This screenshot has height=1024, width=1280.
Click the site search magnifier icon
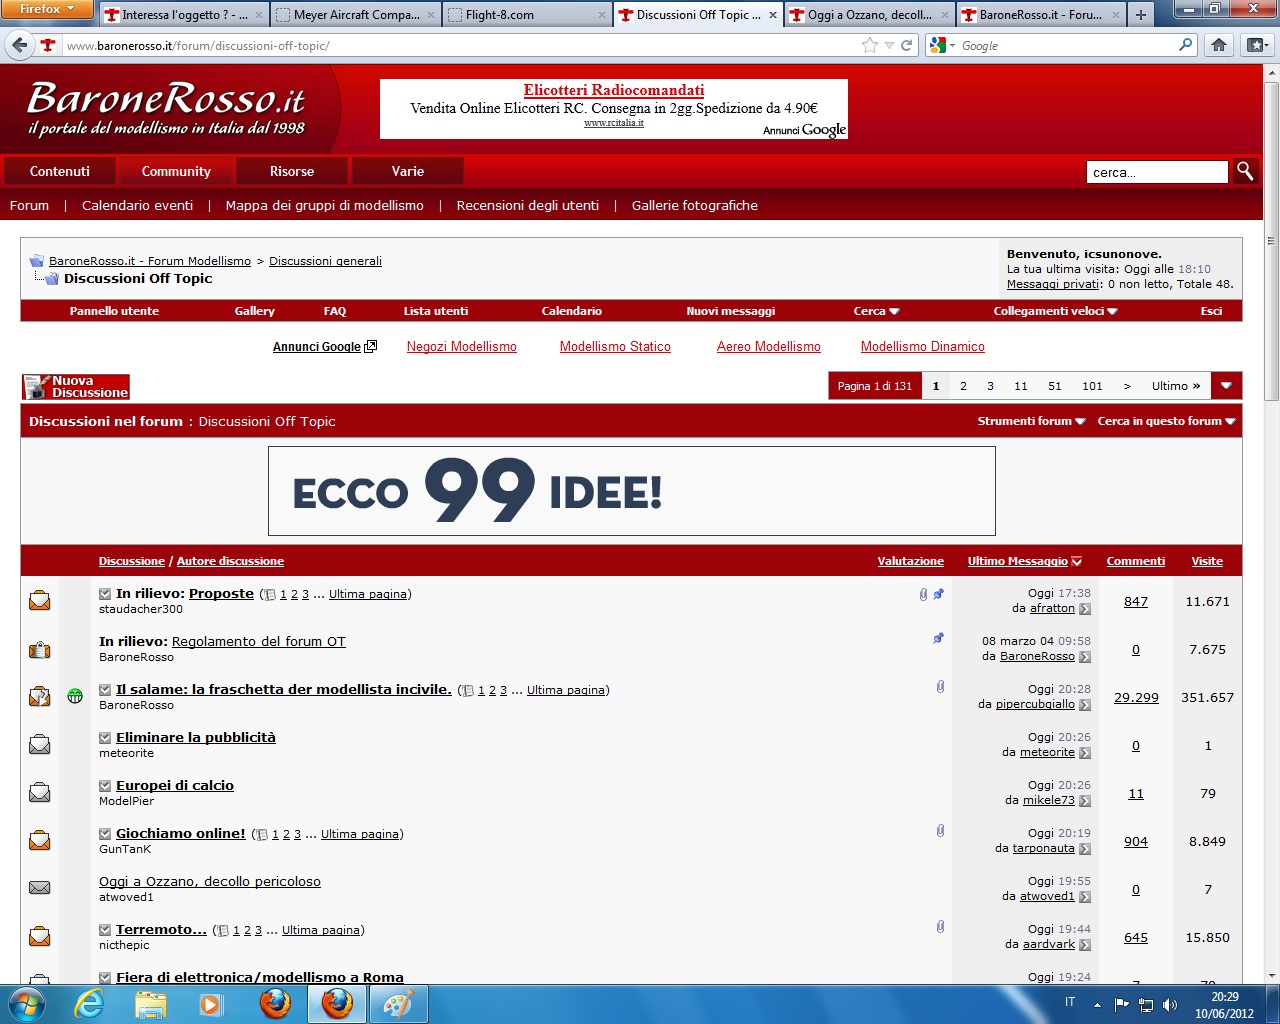[1244, 171]
